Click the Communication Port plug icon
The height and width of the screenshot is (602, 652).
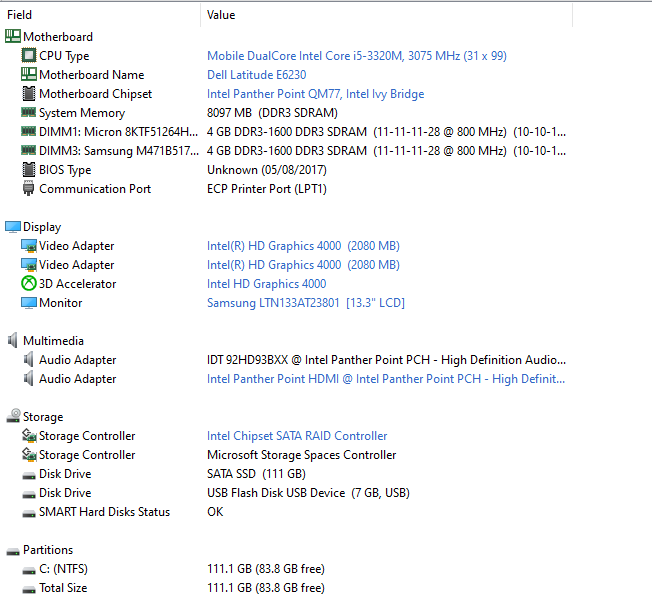pyautogui.click(x=28, y=188)
